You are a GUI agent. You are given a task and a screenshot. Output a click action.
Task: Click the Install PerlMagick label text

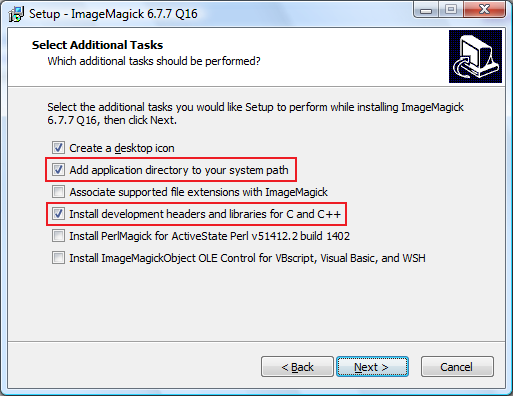[x=210, y=236]
